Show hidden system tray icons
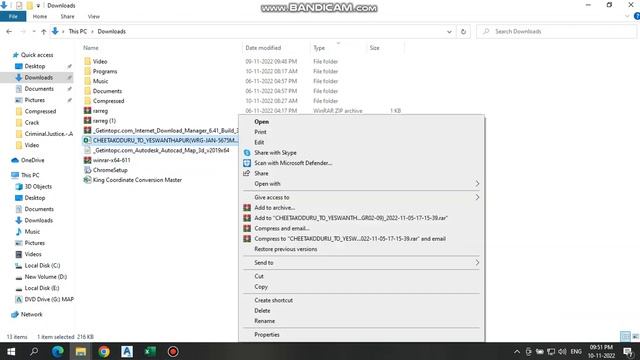 click(x=517, y=351)
